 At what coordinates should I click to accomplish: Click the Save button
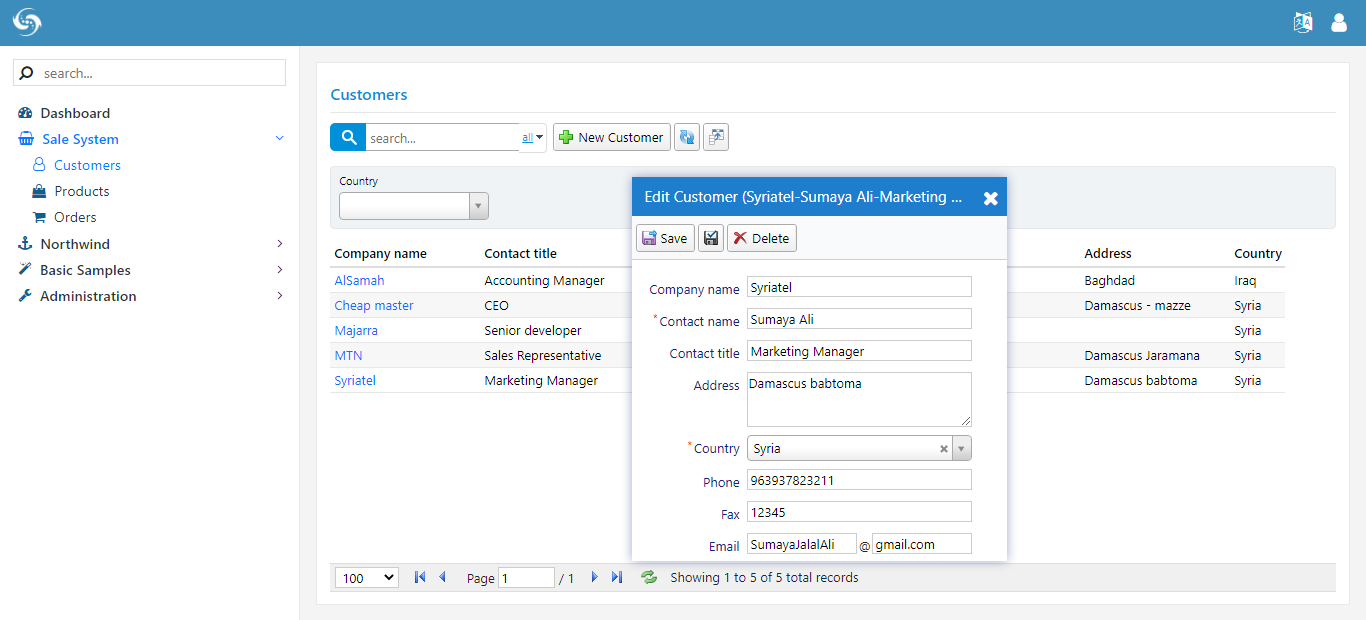tap(665, 238)
